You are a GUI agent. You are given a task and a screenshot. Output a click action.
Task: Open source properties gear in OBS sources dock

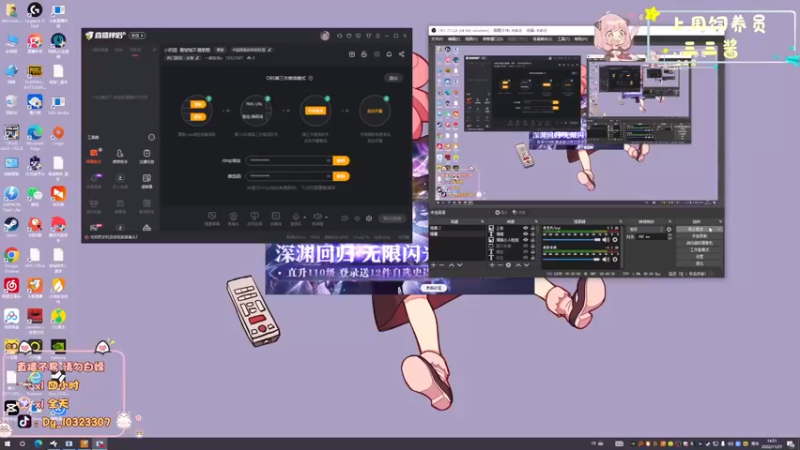508,265
